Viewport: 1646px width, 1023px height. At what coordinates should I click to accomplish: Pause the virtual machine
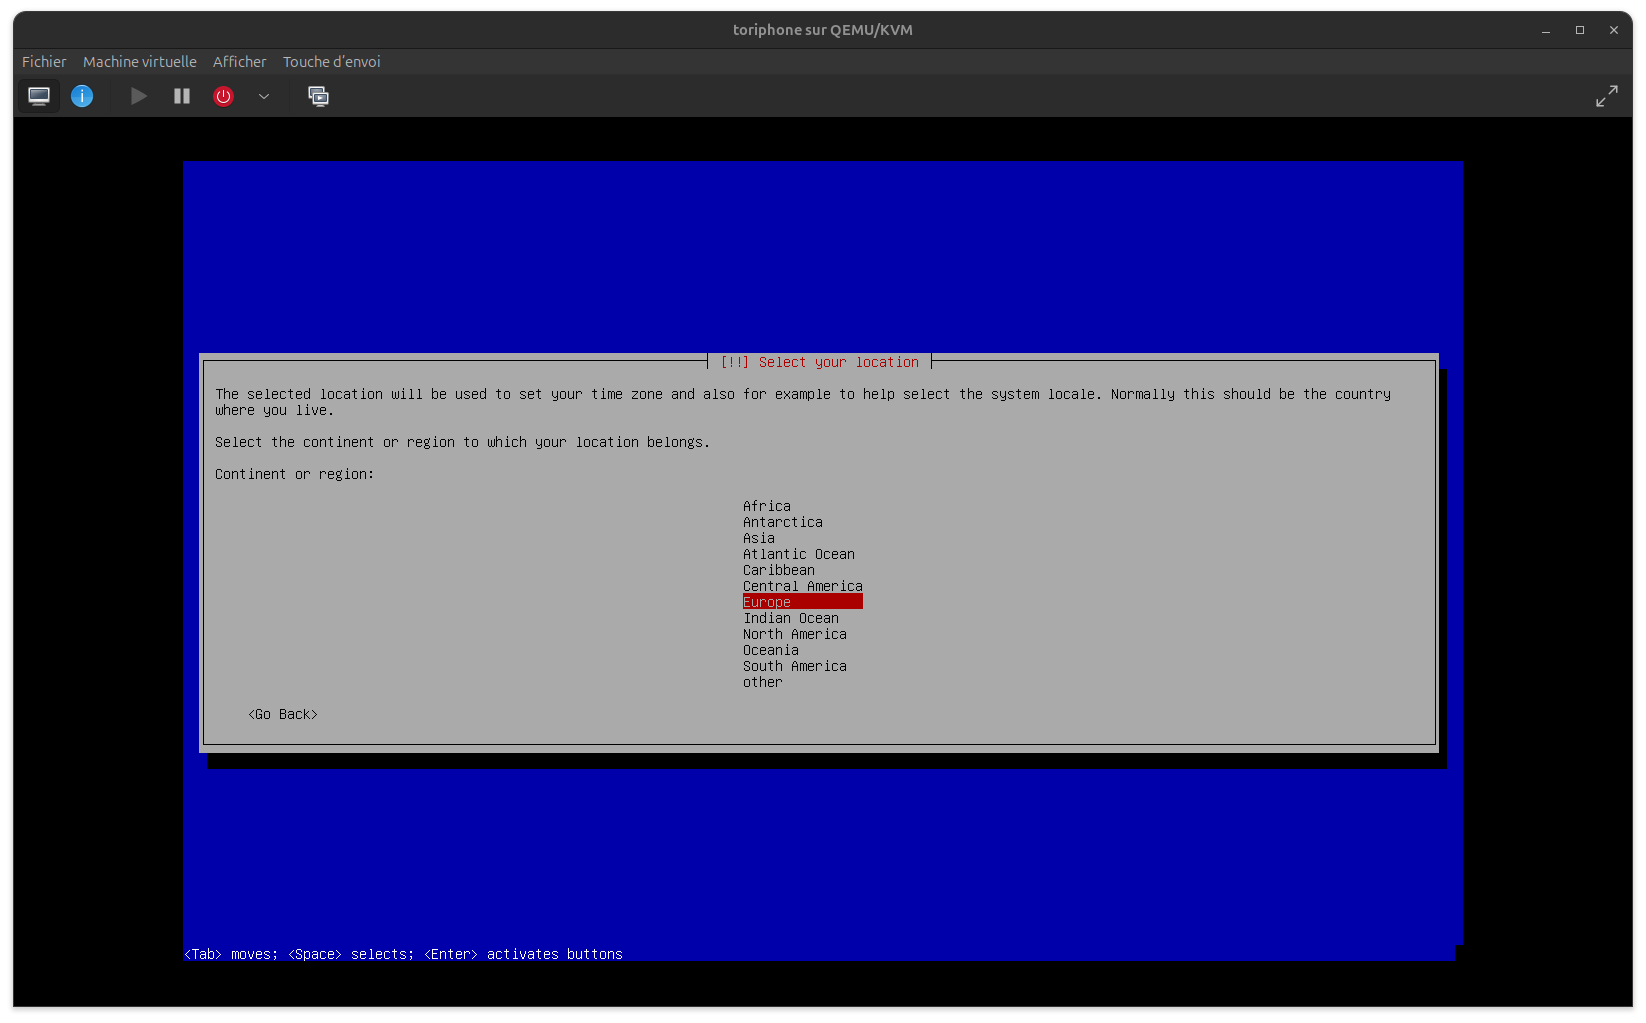coord(181,96)
